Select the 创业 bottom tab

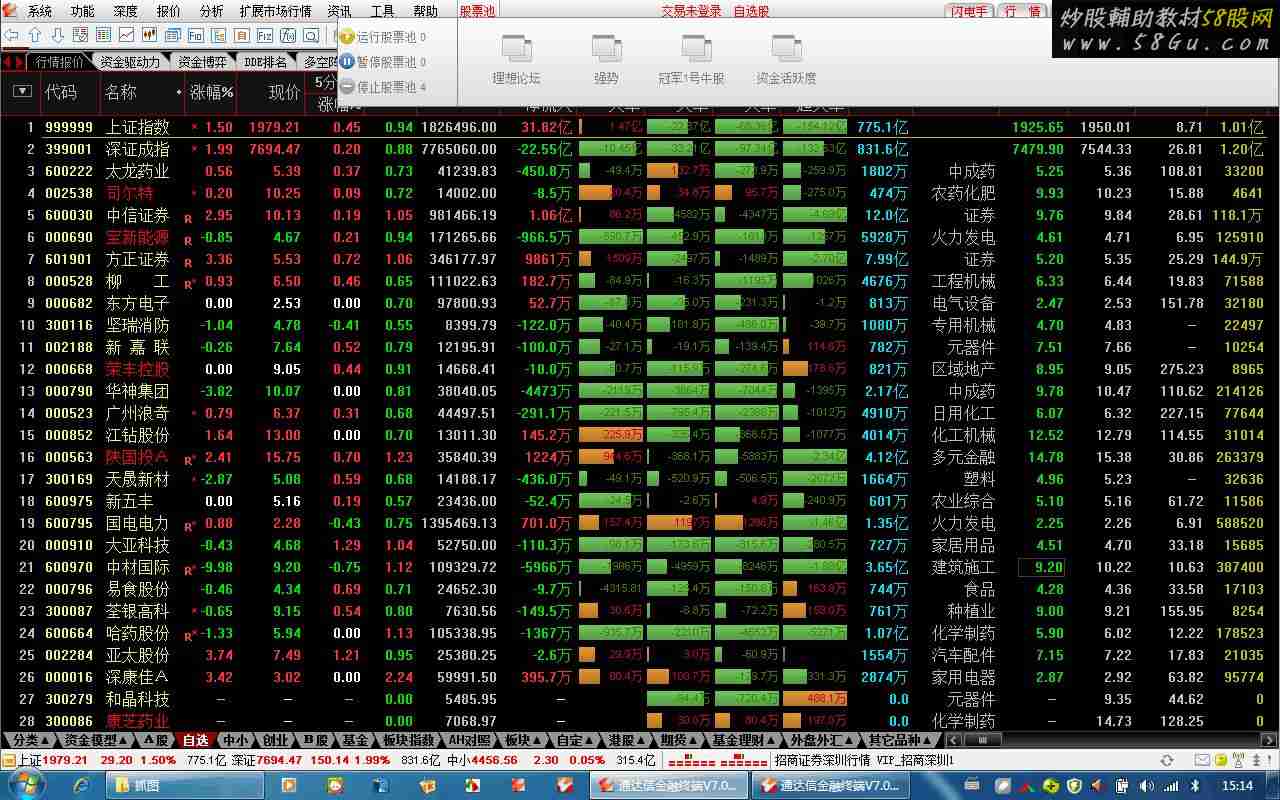[274, 740]
